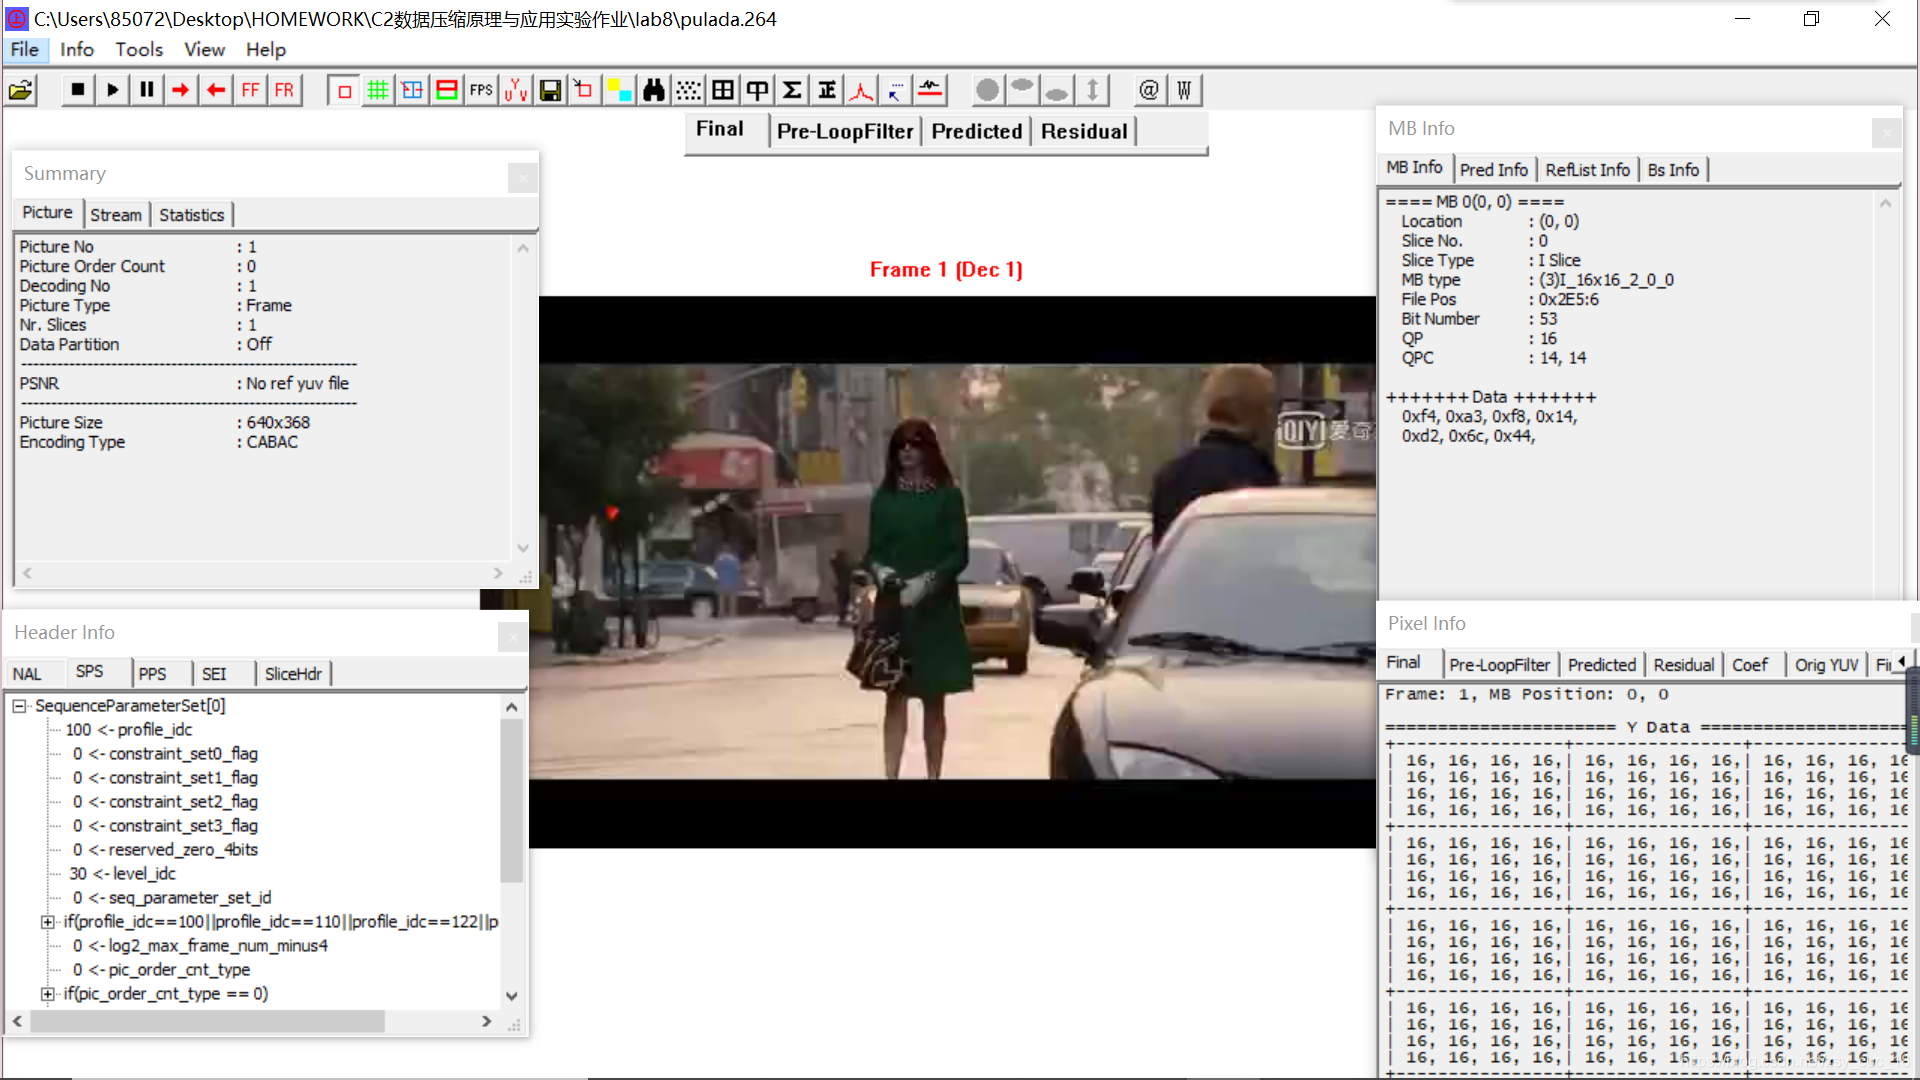Open the Bs Info tab
Image resolution: width=1920 pixels, height=1080 pixels.
point(1673,170)
